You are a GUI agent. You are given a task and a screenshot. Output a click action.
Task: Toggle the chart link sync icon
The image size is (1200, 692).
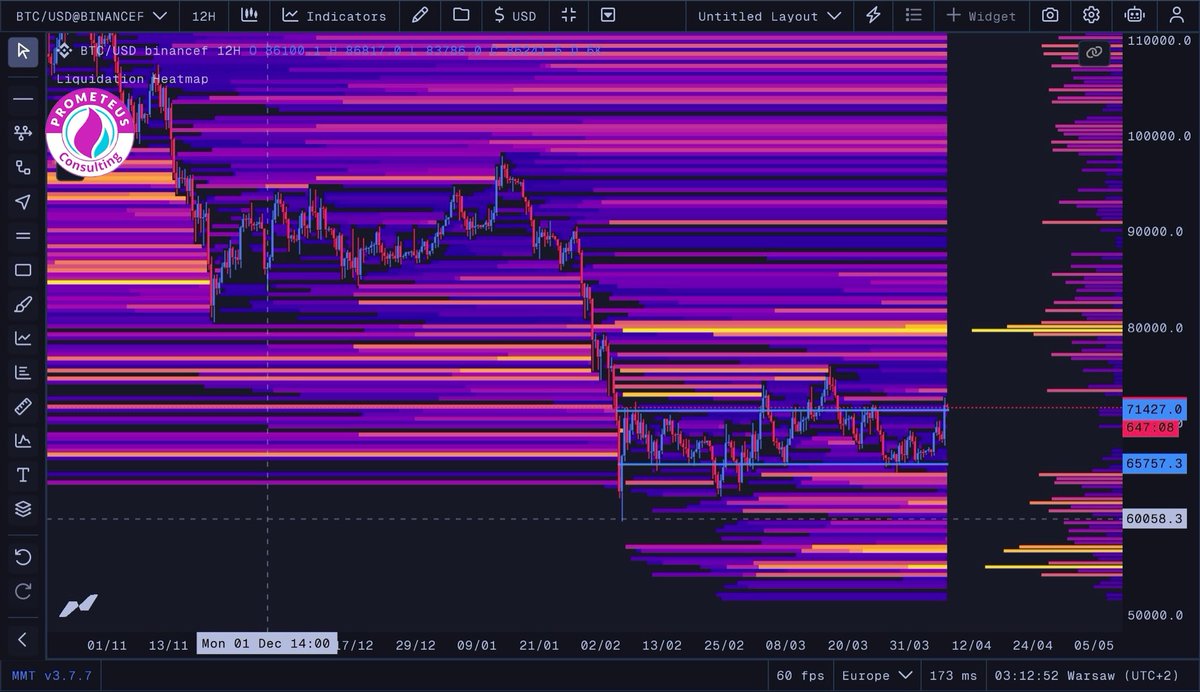[1094, 52]
